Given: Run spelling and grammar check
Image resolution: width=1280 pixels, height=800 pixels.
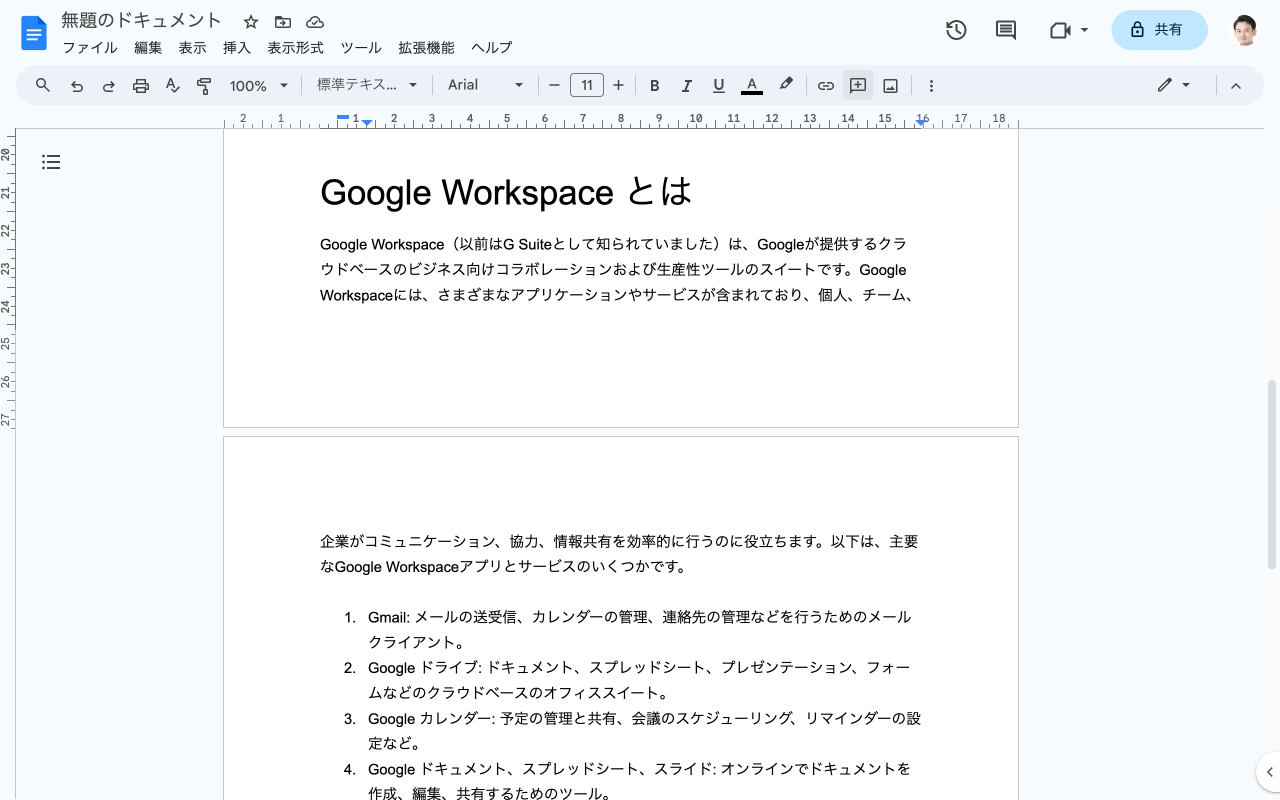Looking at the screenshot, I should [x=173, y=86].
